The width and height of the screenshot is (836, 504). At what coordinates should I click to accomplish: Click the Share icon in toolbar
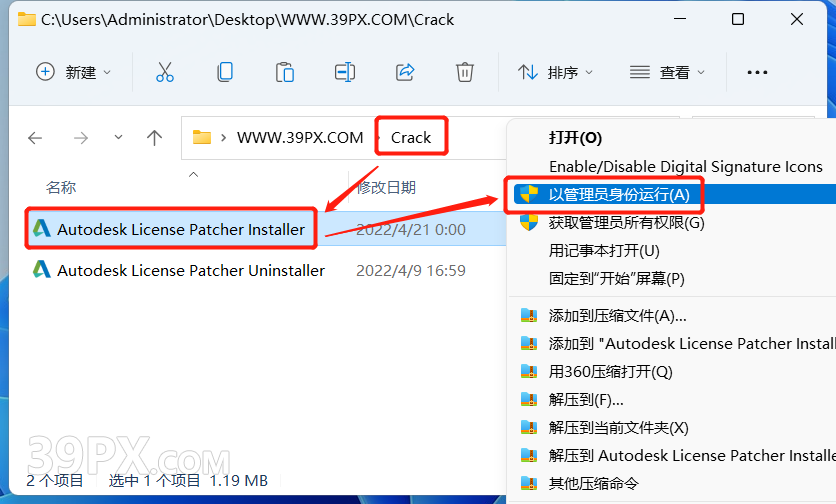click(405, 72)
